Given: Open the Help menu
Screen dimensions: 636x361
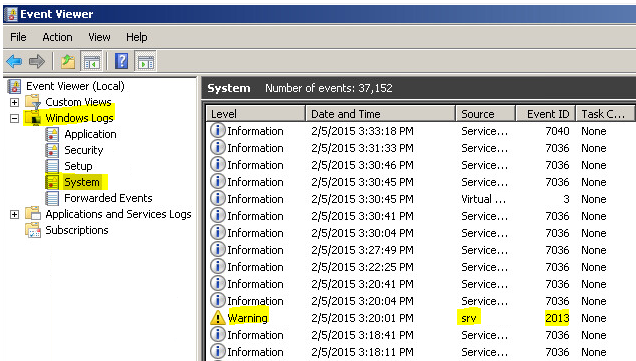Looking at the screenshot, I should pos(137,37).
